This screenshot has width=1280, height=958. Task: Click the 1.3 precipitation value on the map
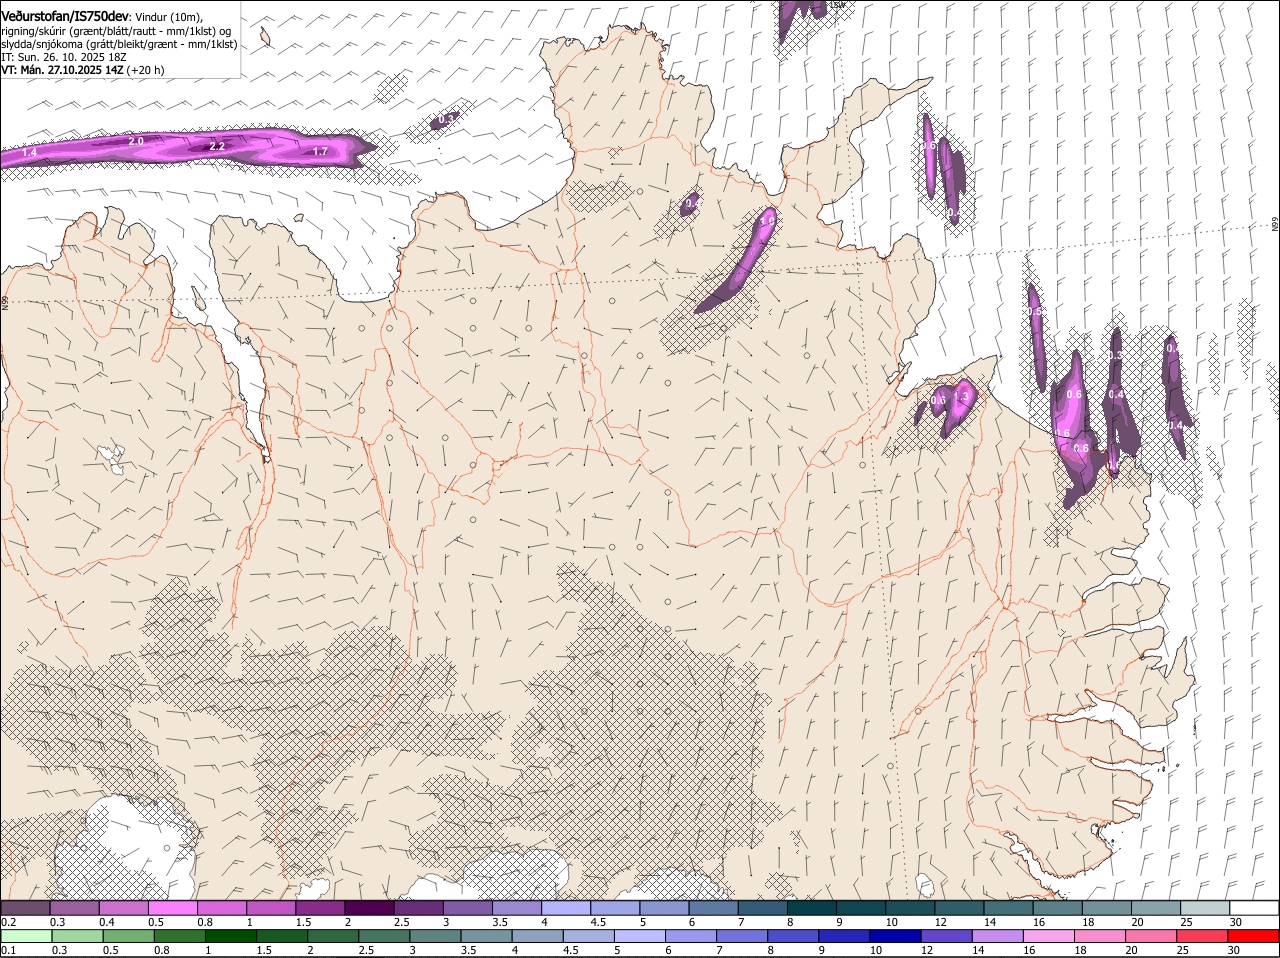tap(962, 397)
